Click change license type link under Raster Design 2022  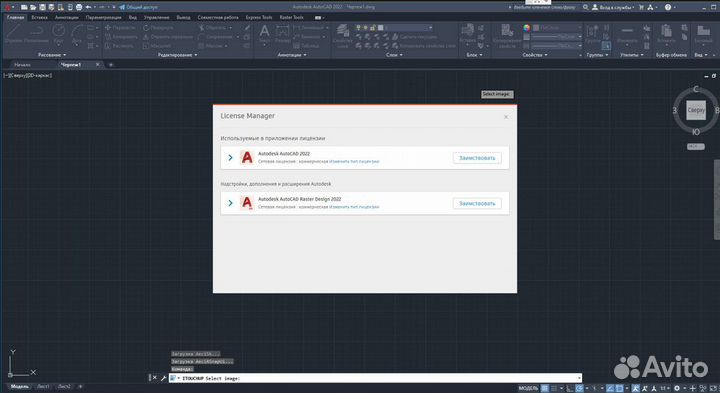click(x=354, y=207)
